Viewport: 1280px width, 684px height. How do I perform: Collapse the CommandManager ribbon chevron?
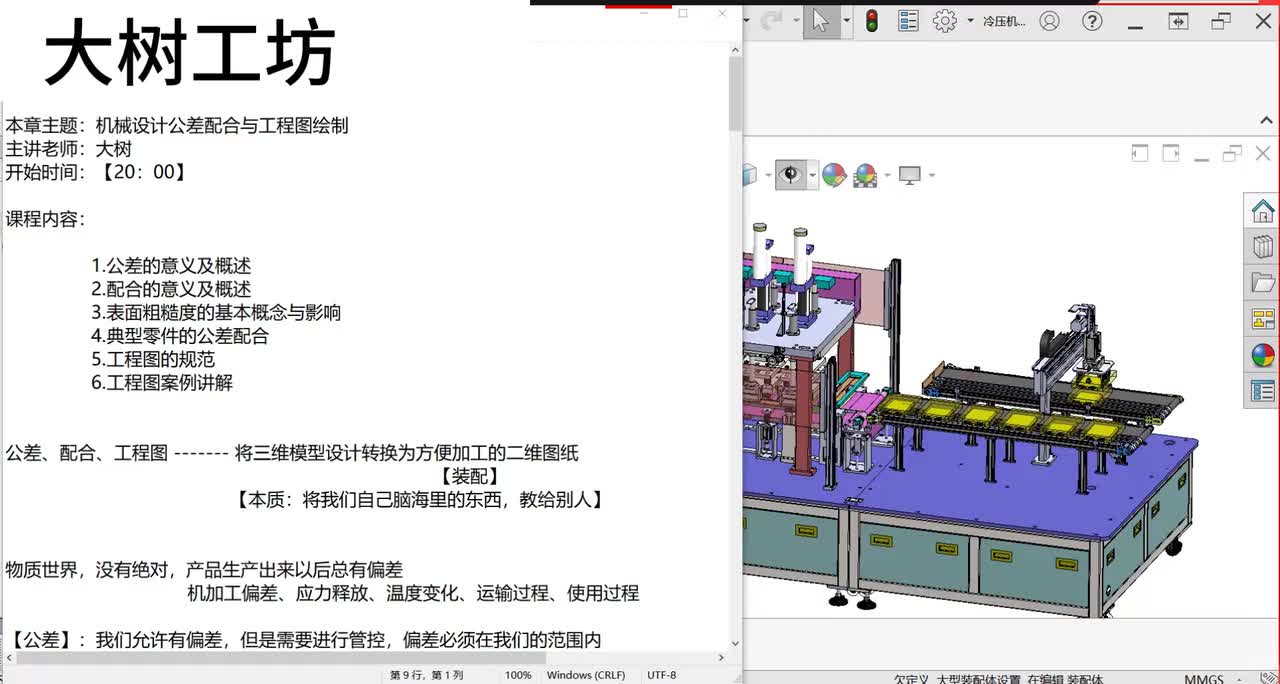point(1265,121)
